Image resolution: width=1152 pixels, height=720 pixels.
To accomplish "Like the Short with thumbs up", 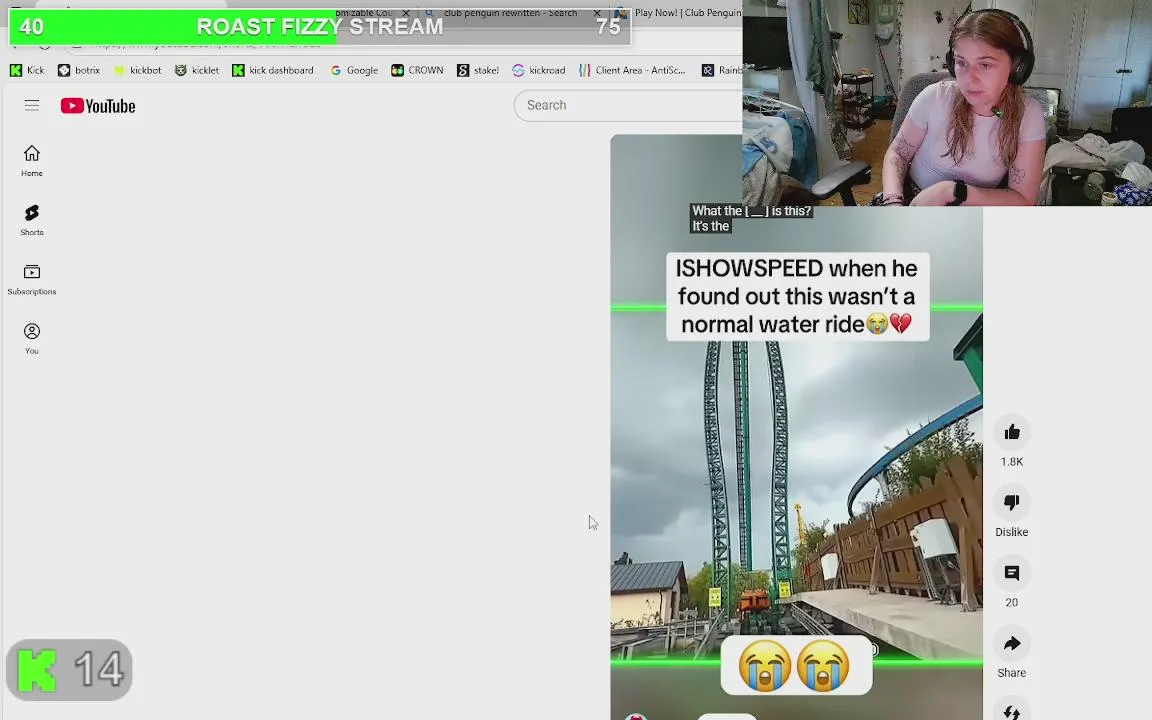I will tap(1012, 432).
